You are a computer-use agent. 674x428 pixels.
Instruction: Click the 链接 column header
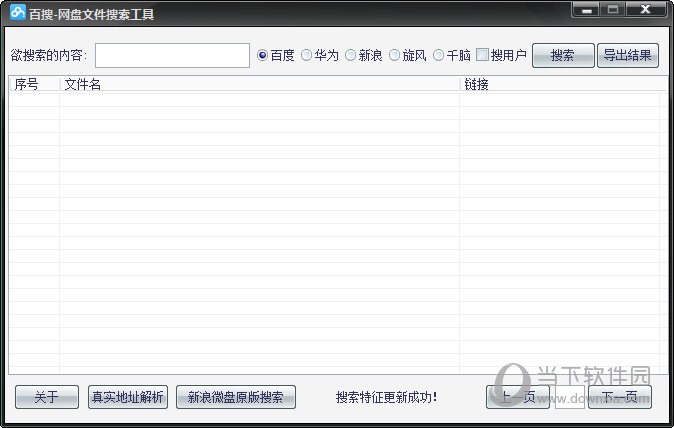(x=562, y=85)
